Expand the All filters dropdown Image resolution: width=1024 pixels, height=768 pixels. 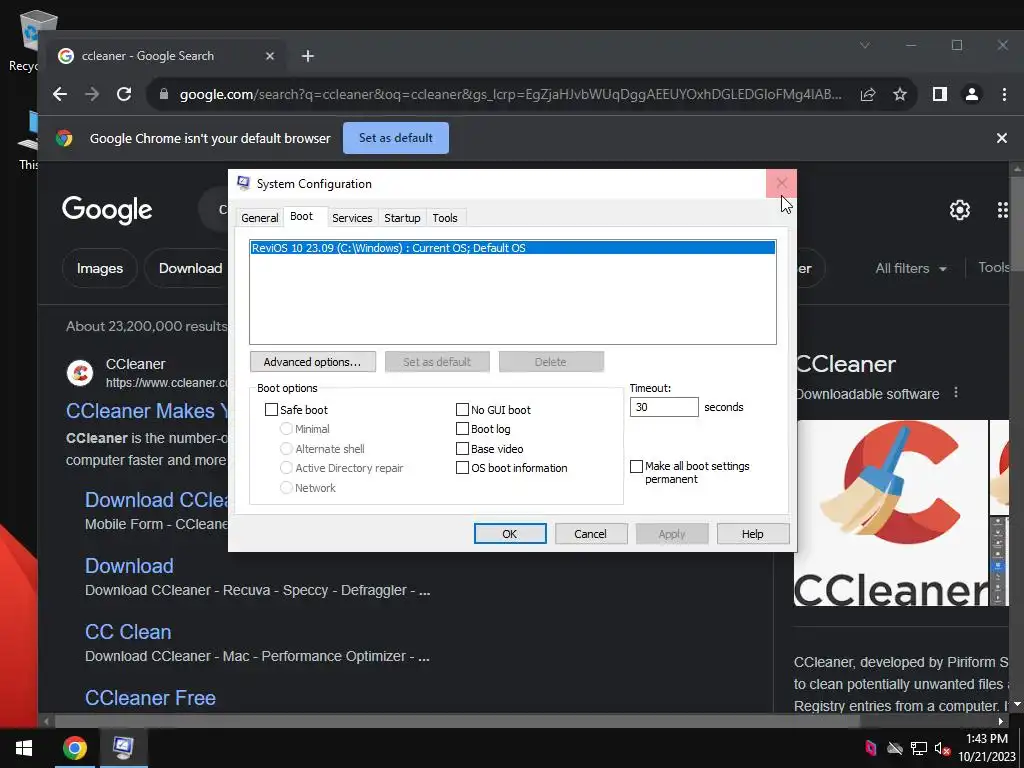click(911, 268)
